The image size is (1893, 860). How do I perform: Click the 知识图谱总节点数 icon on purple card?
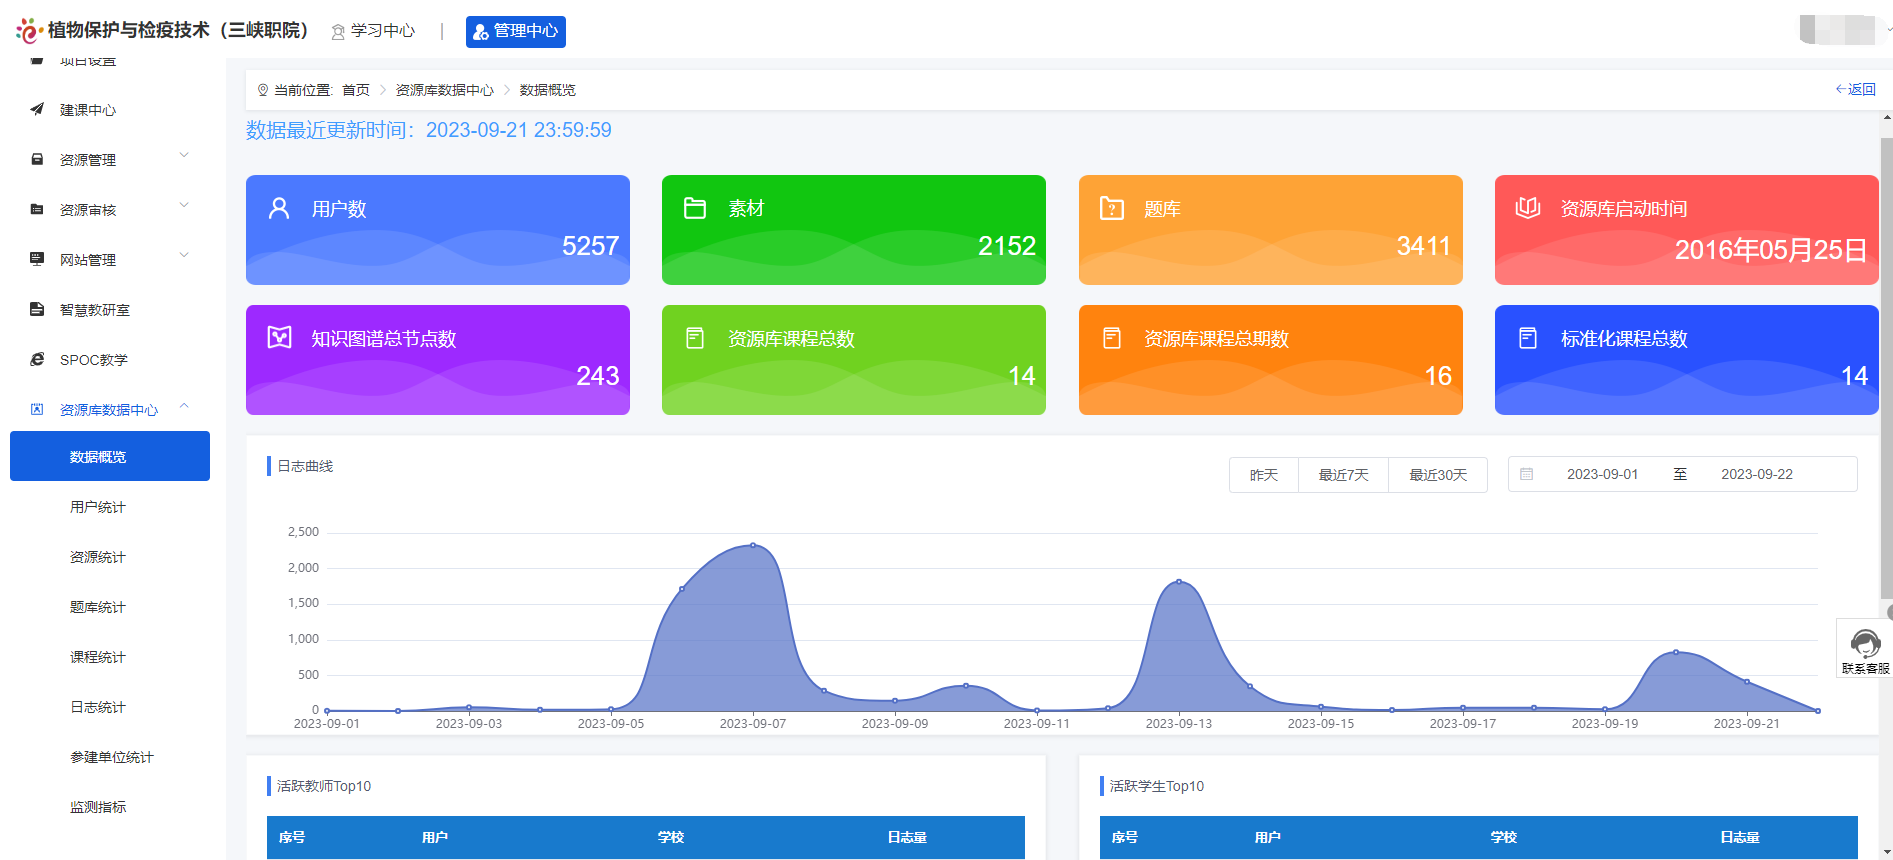(x=279, y=338)
